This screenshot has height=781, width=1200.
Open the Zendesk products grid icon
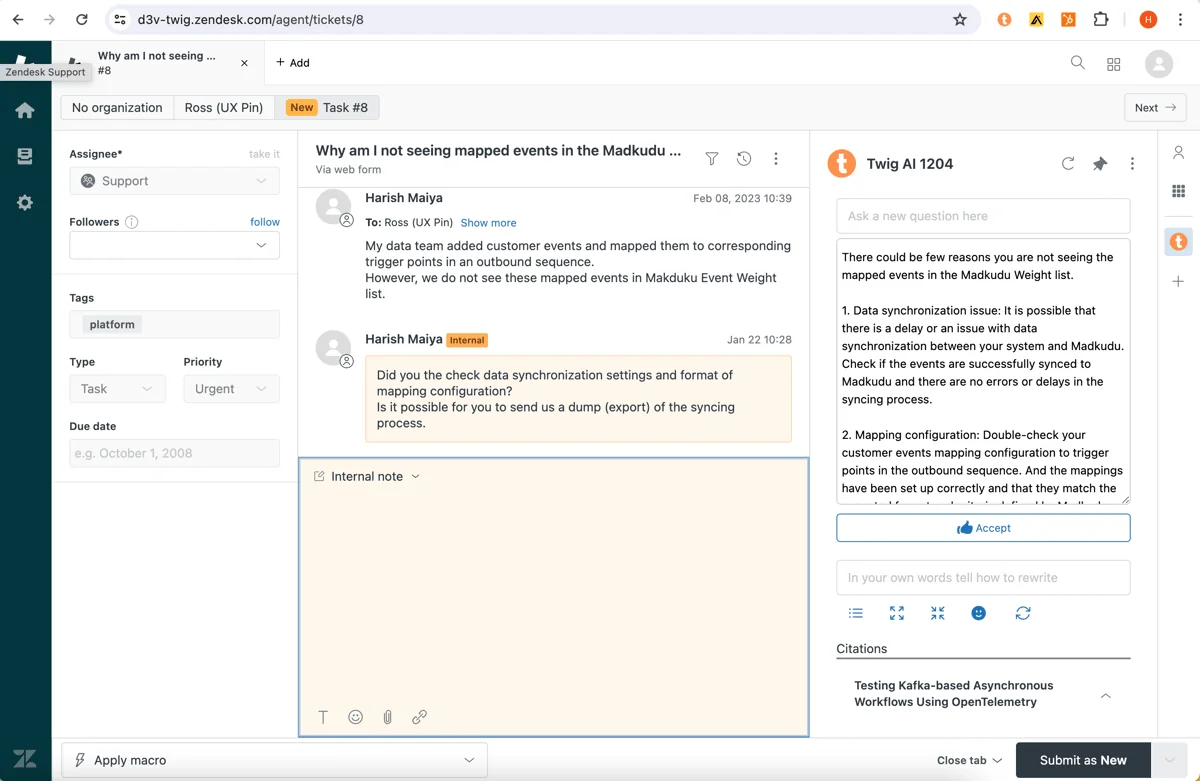1113,64
